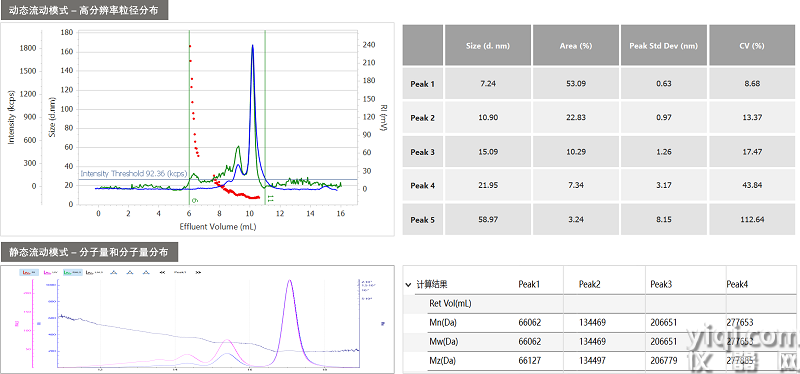Go to next peak with >> arrow
This screenshot has width=800, height=374.
pyautogui.click(x=198, y=272)
